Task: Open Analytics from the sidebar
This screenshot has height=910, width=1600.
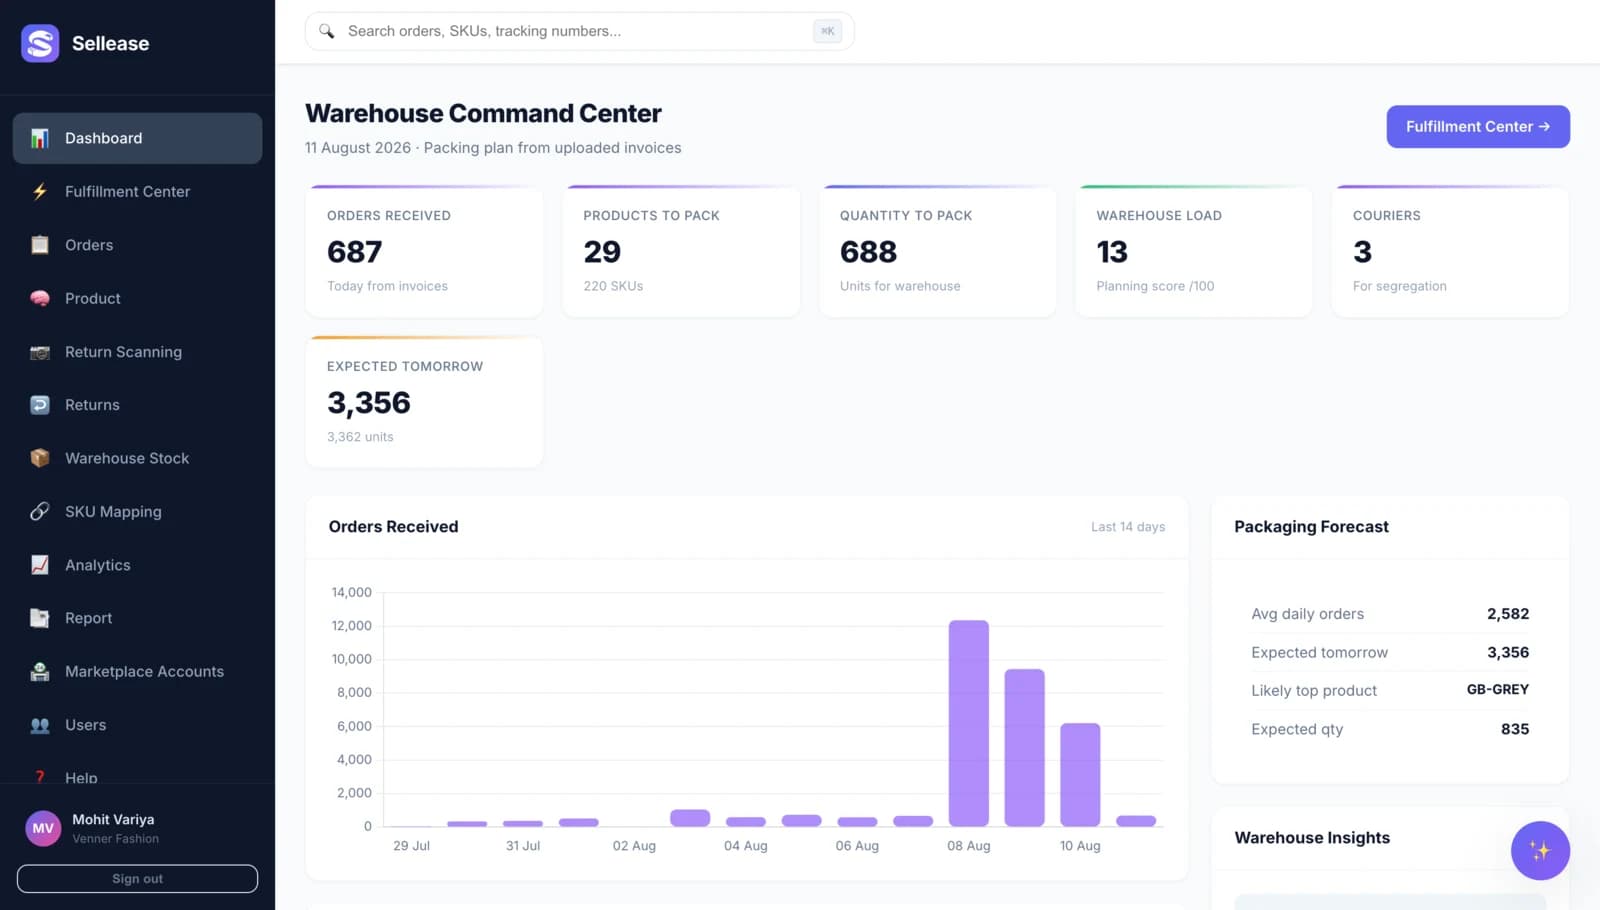Action: pos(137,565)
